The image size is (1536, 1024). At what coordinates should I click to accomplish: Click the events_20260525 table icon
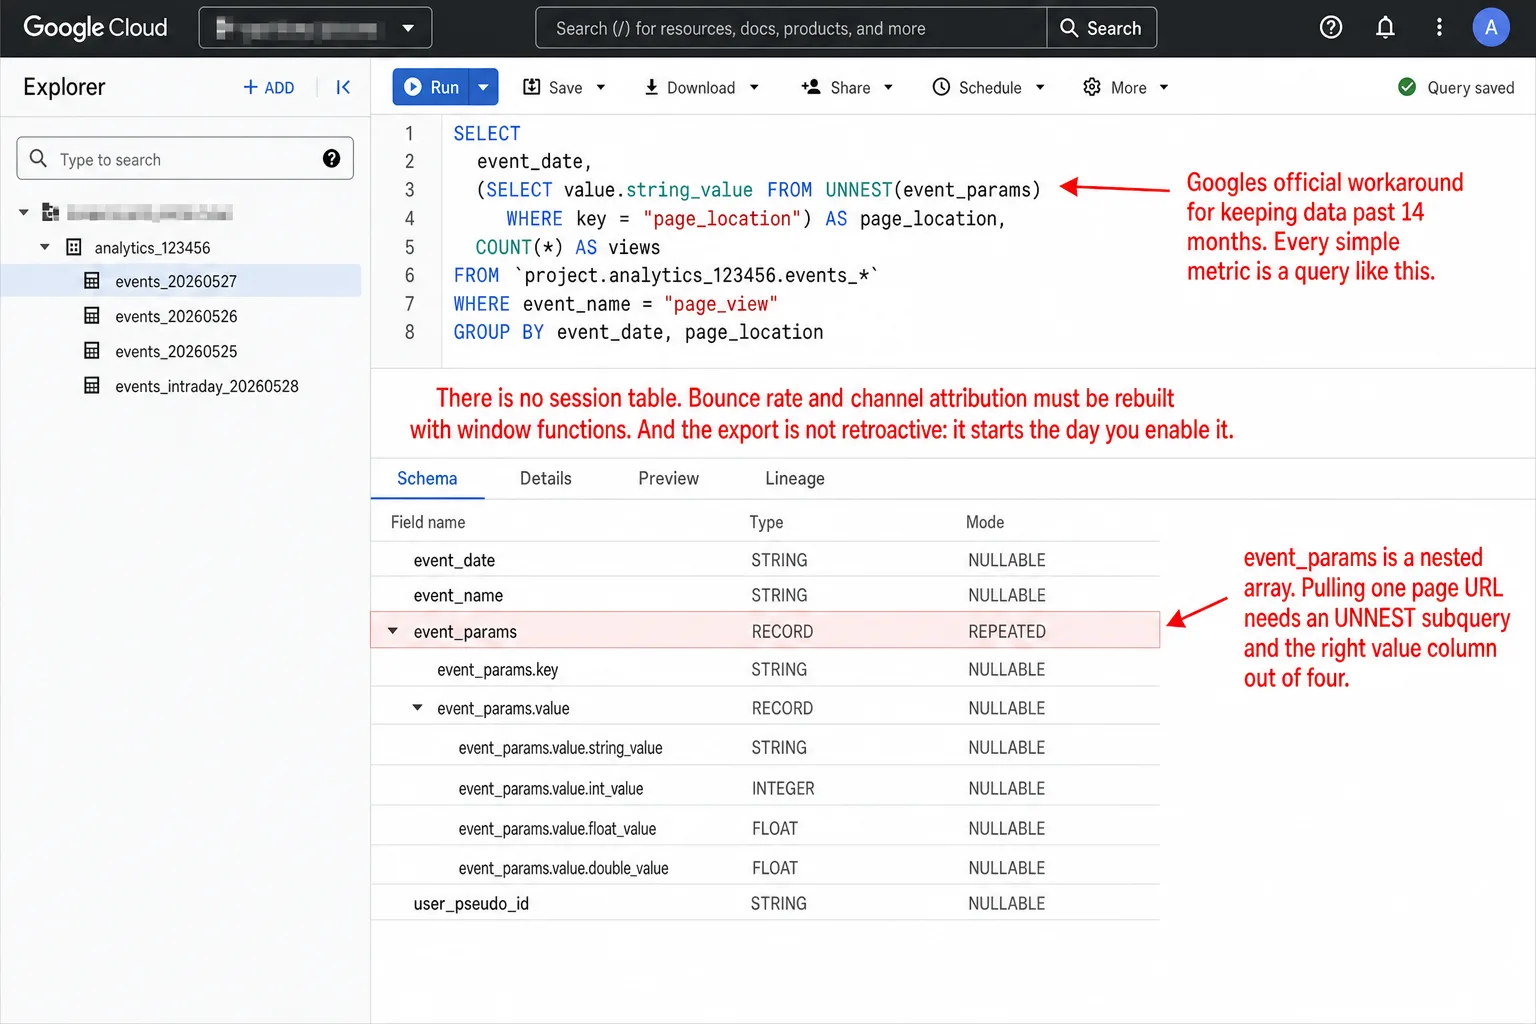pyautogui.click(x=92, y=351)
